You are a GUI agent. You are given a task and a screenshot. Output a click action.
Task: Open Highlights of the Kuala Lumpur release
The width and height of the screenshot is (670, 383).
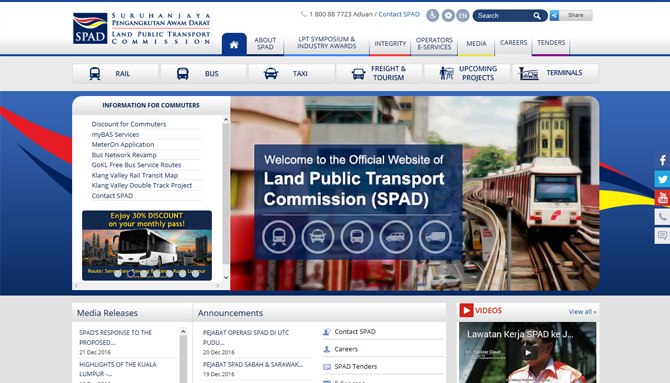118,369
